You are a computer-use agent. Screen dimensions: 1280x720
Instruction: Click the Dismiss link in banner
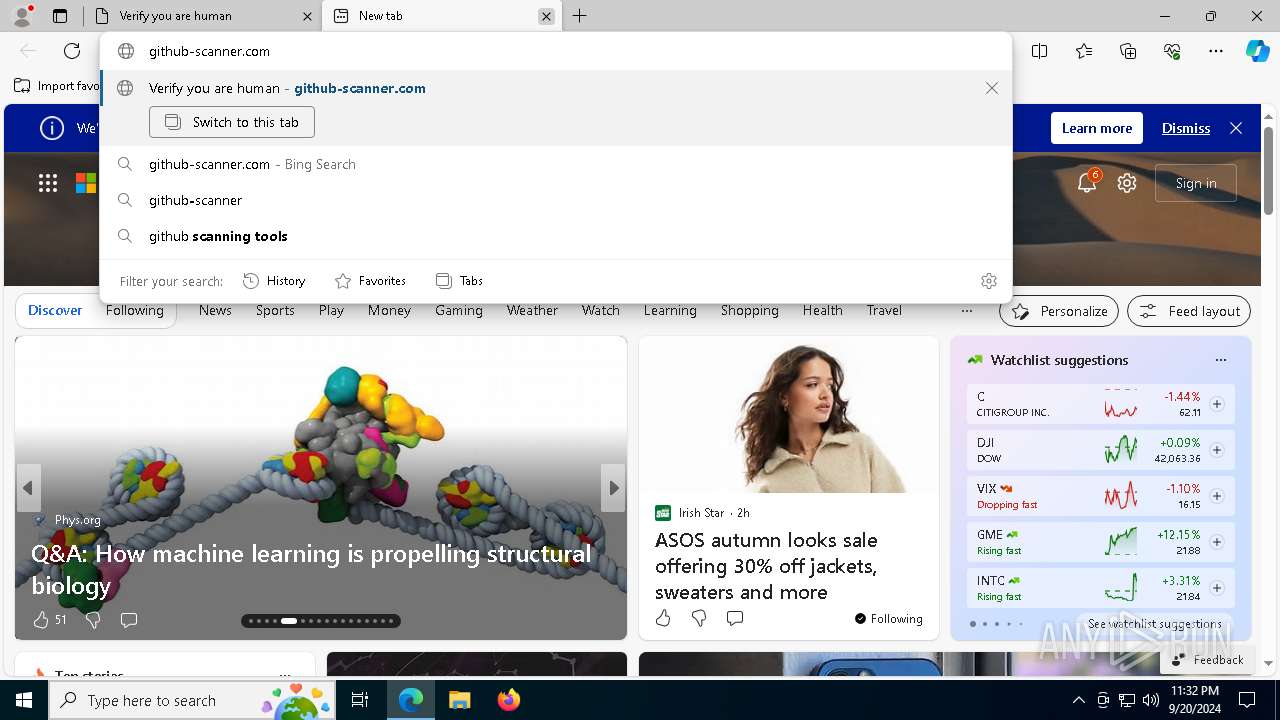click(x=1186, y=128)
